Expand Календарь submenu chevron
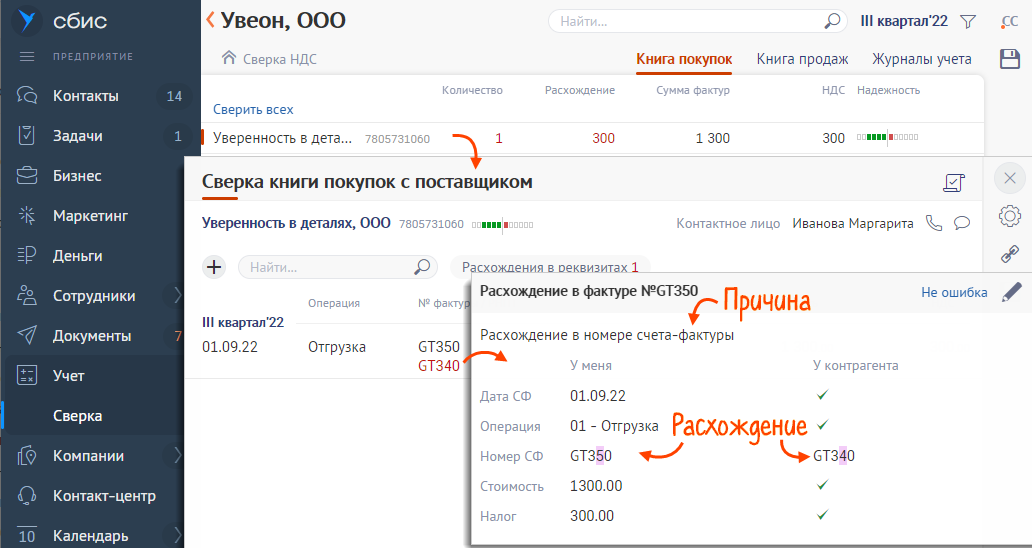The width and height of the screenshot is (1032, 548). click(x=178, y=534)
